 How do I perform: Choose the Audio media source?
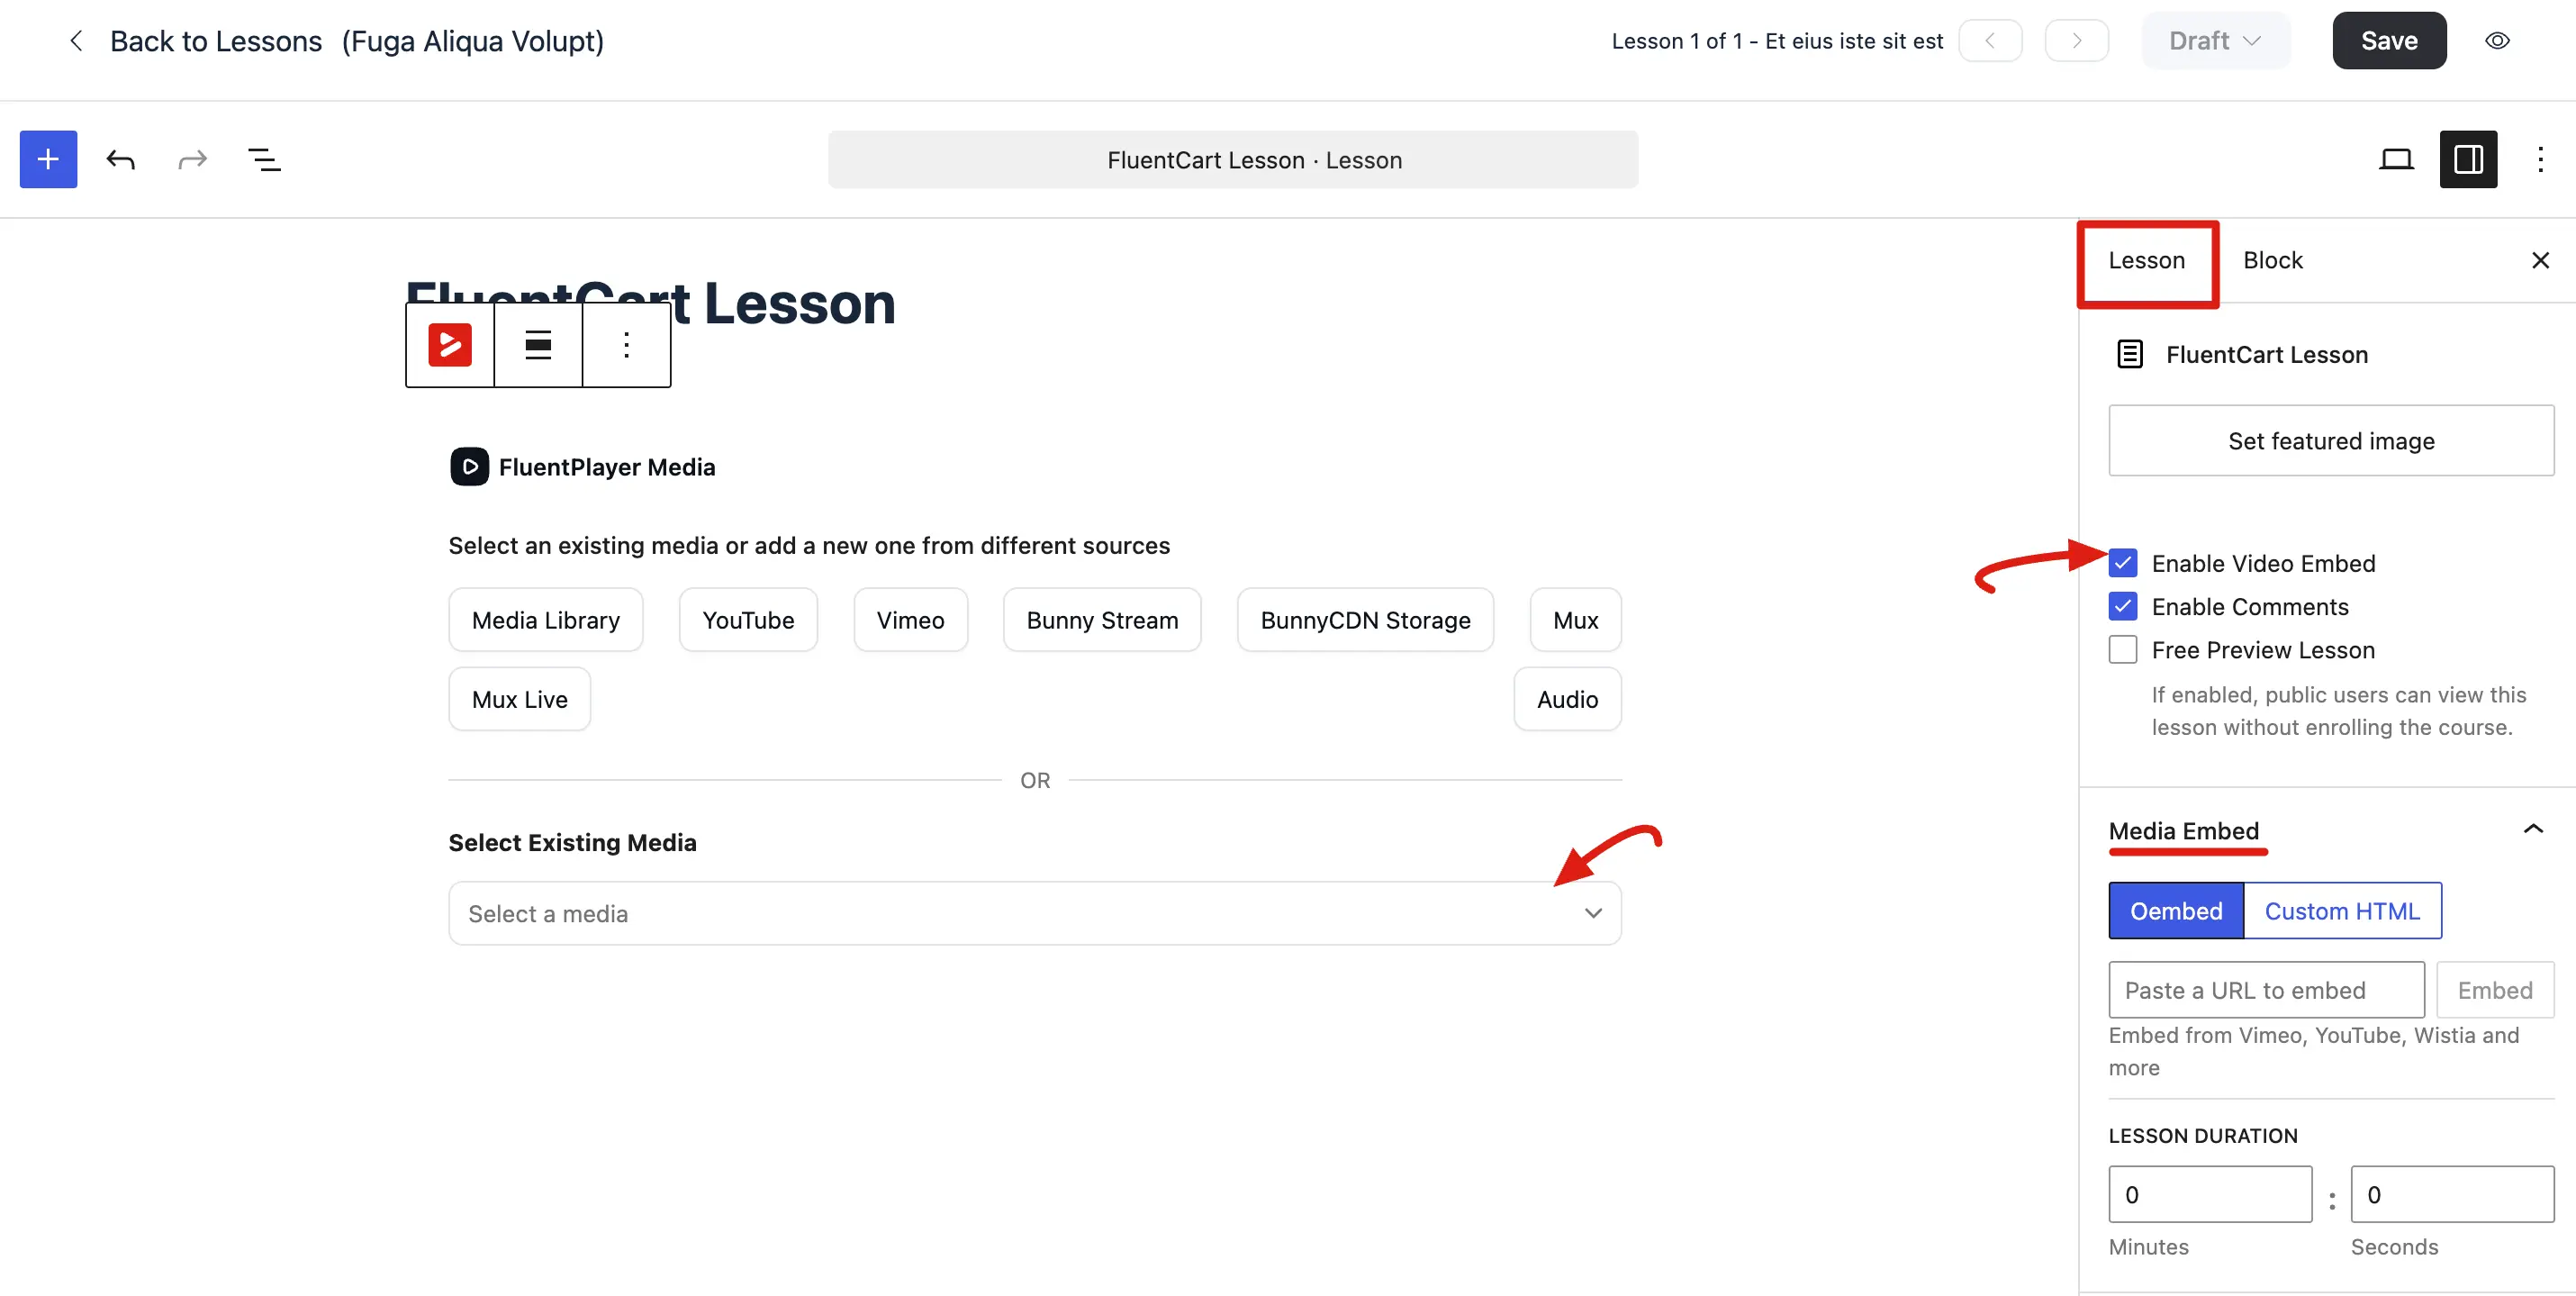[x=1567, y=699]
